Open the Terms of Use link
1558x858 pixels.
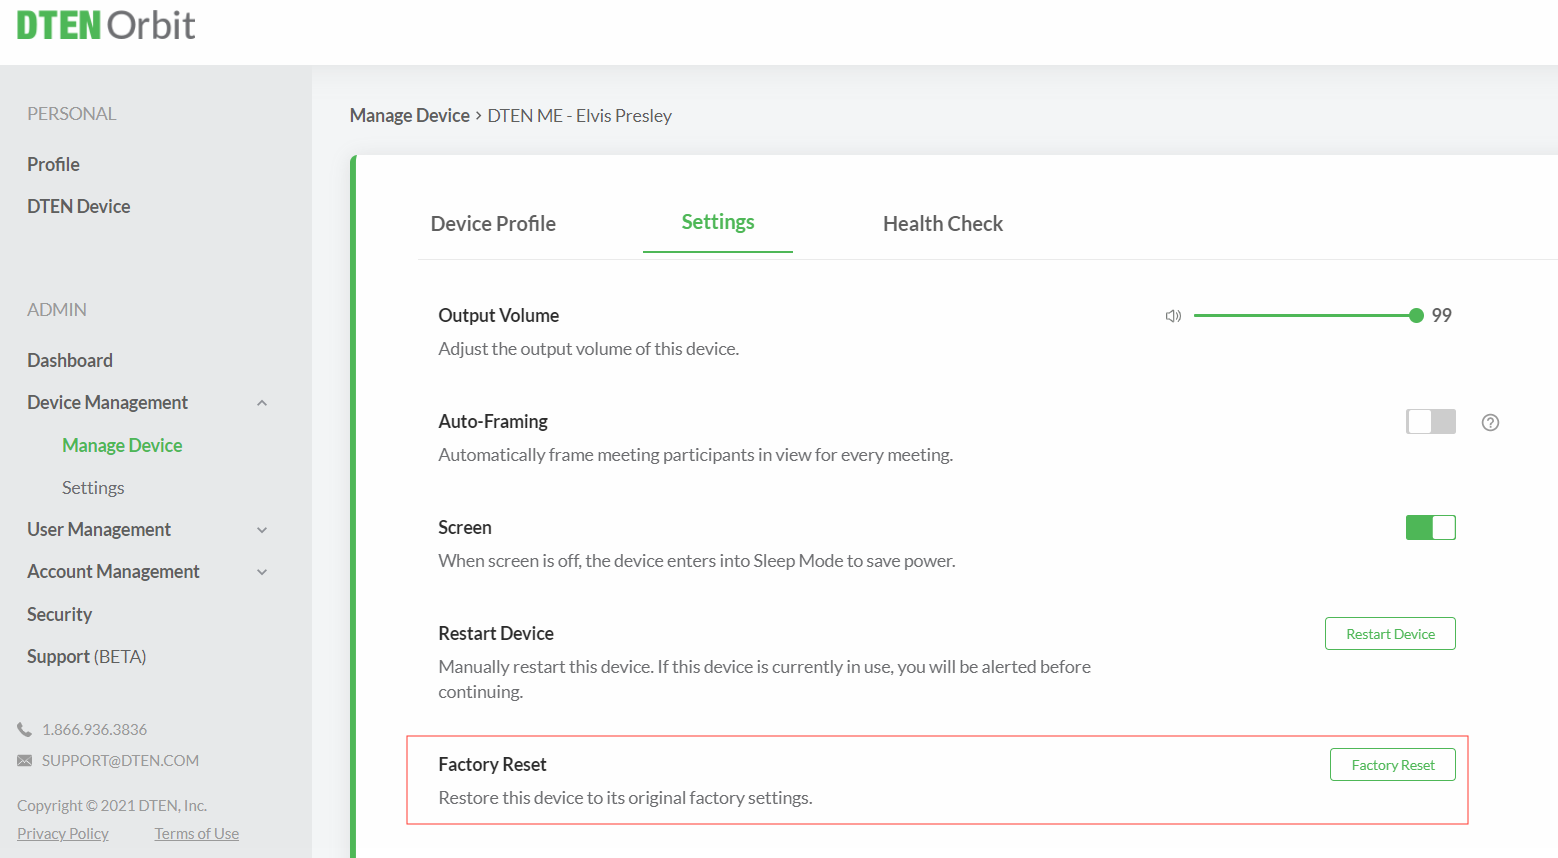[x=197, y=834]
